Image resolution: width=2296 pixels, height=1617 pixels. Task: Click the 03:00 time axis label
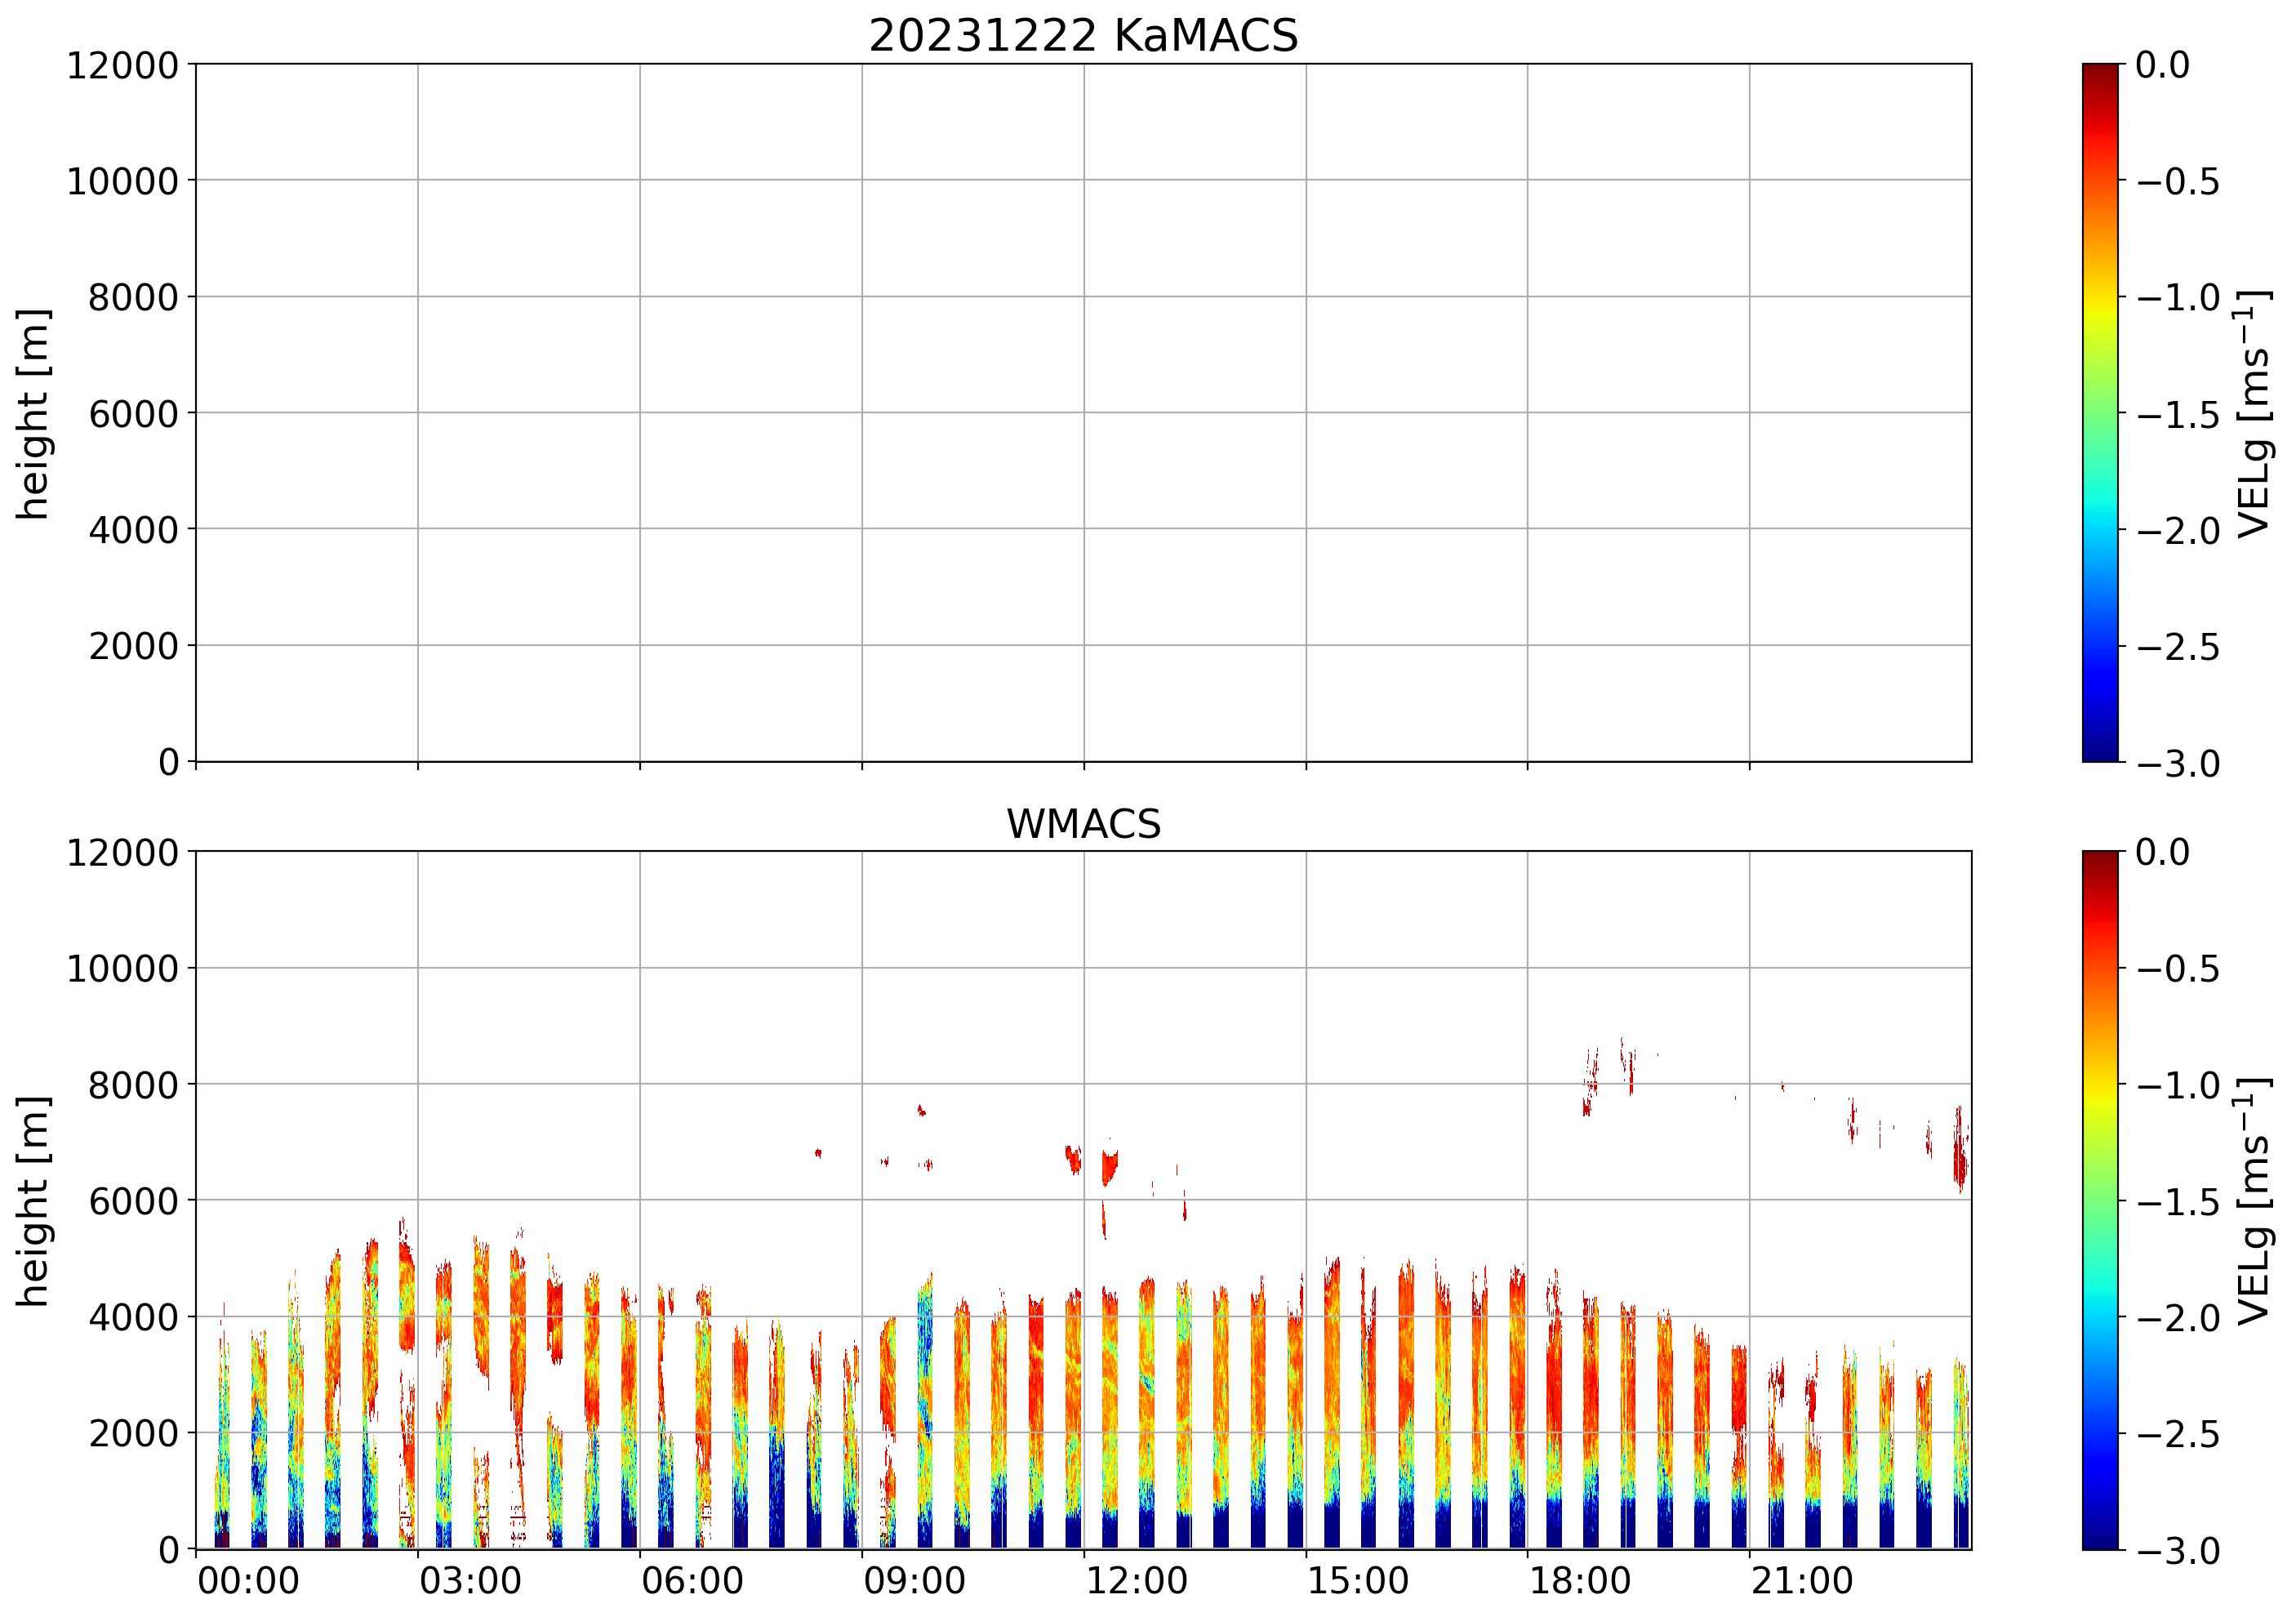pos(470,1582)
